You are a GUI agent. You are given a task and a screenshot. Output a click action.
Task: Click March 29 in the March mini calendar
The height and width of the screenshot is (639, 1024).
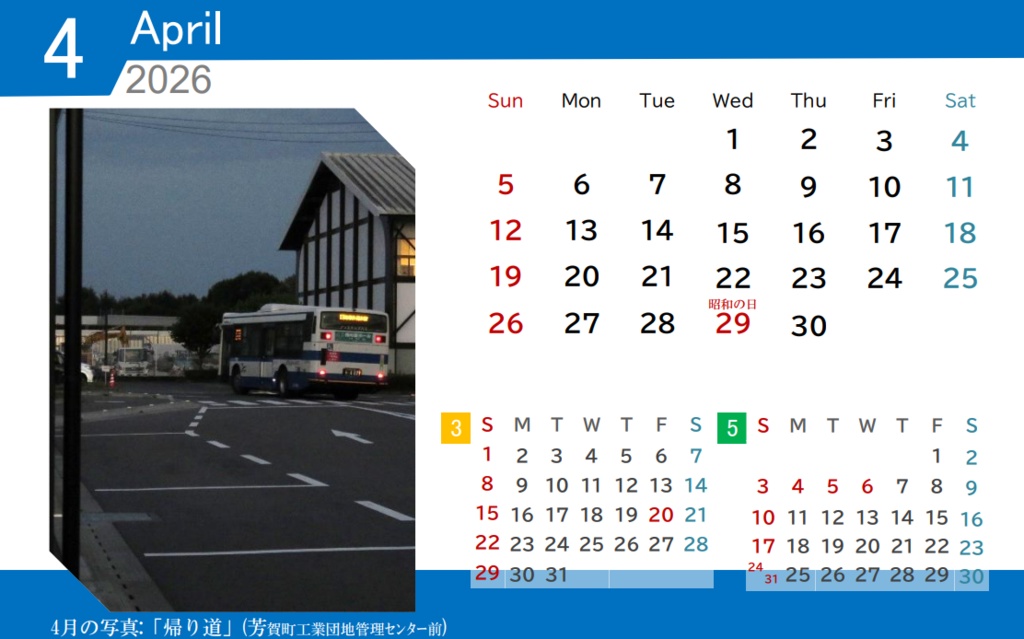(487, 573)
